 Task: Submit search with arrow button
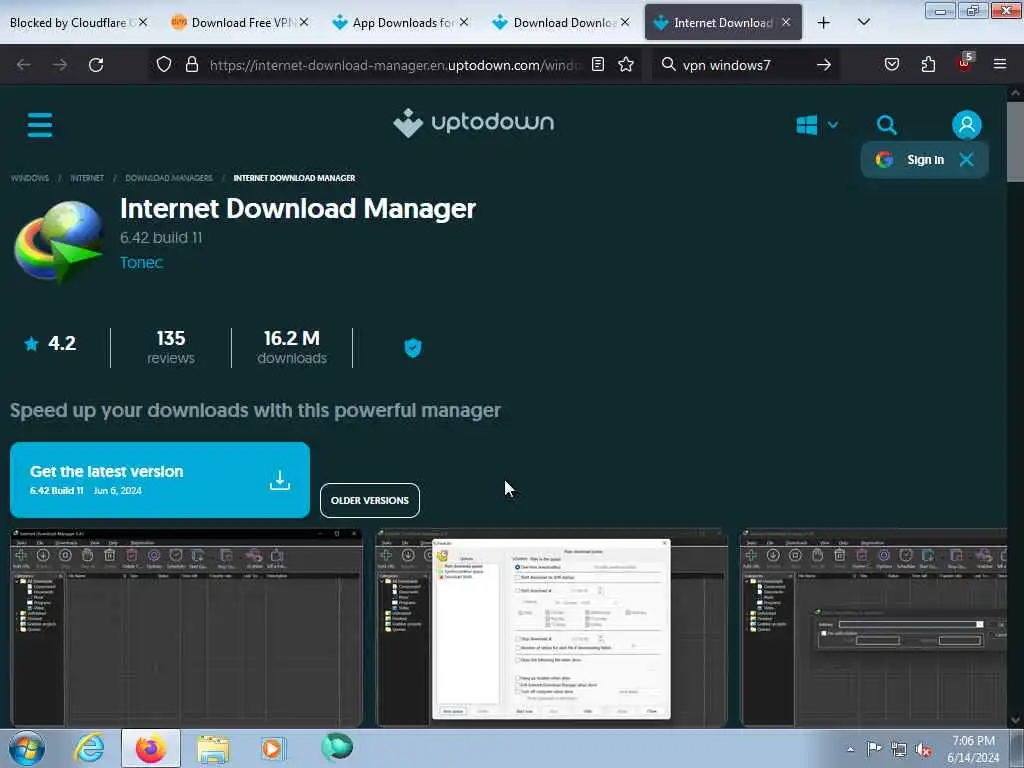(824, 65)
